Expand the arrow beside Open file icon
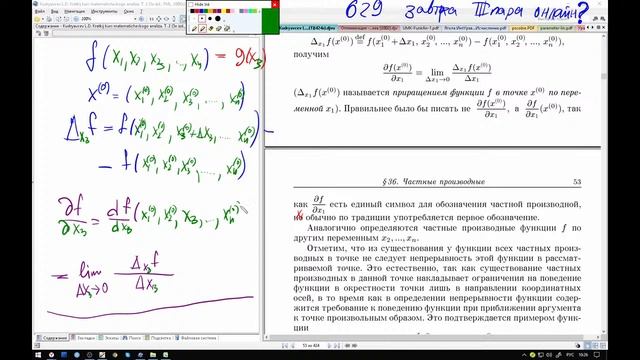 pyautogui.click(x=43, y=19)
